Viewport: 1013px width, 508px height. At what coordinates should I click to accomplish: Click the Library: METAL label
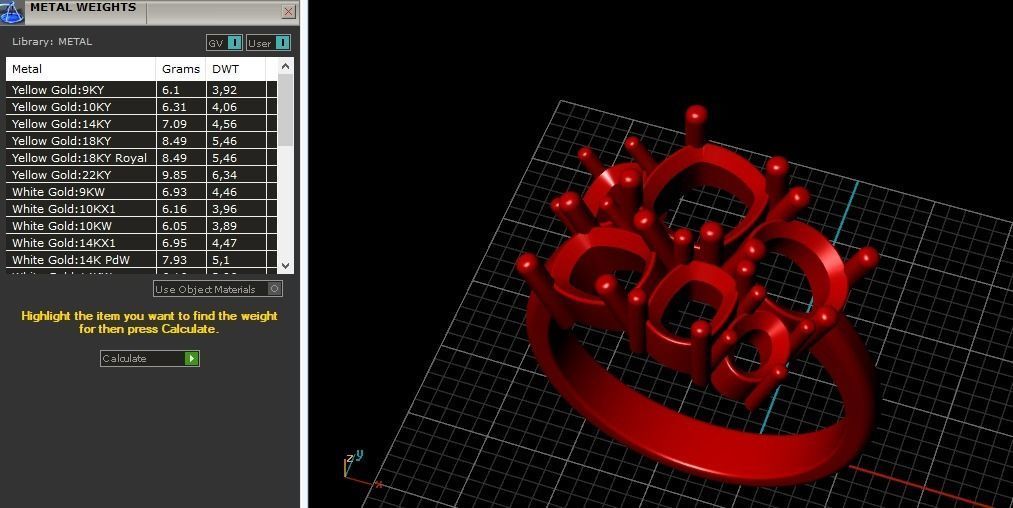52,41
